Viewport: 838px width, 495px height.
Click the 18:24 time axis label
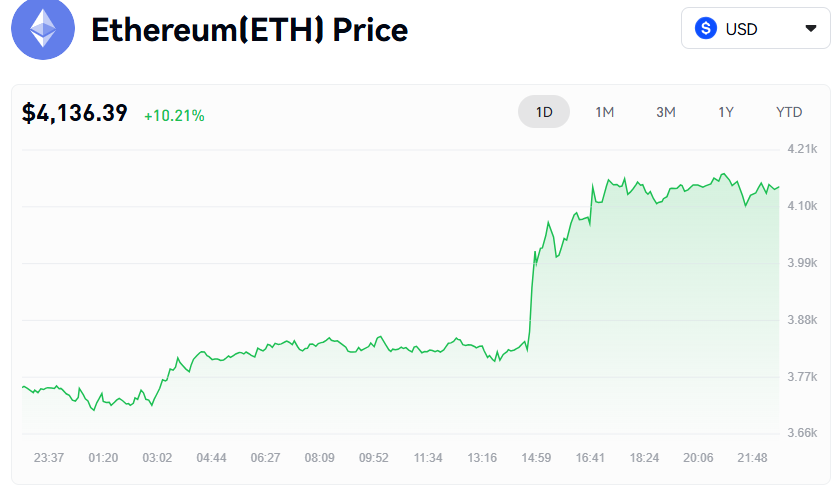coord(644,458)
